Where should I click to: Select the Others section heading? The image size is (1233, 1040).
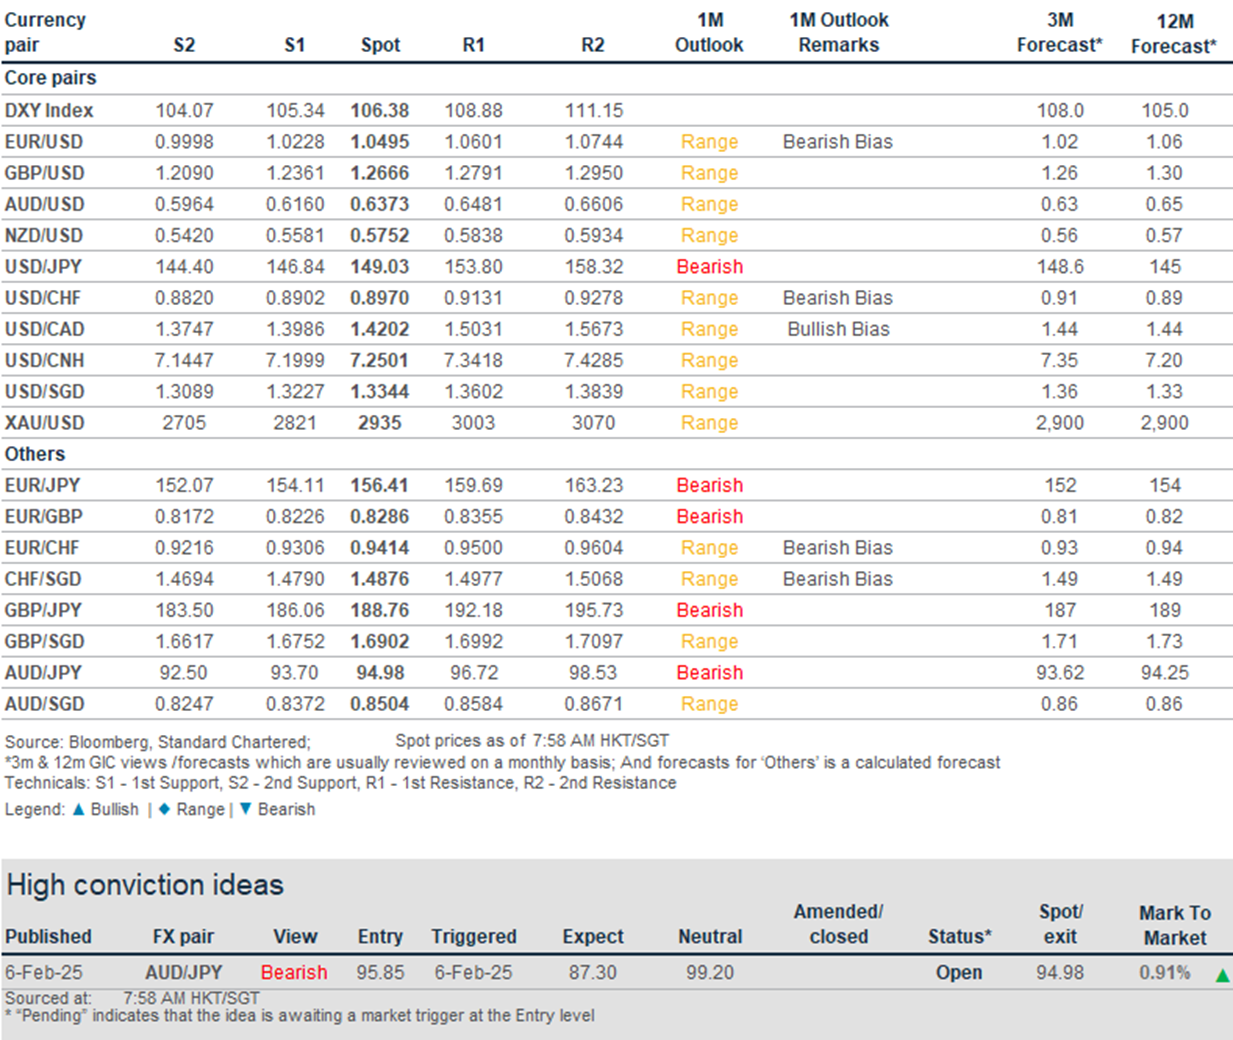pos(35,454)
